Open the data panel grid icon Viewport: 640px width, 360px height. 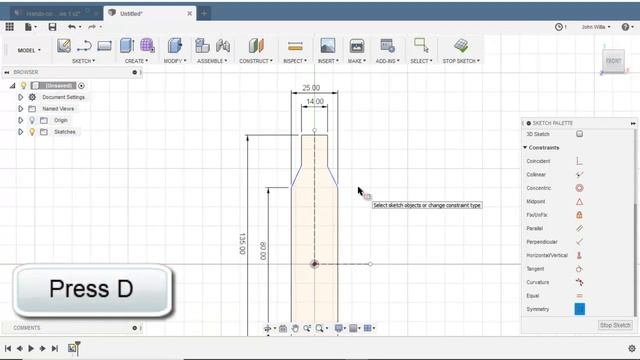coord(9,27)
